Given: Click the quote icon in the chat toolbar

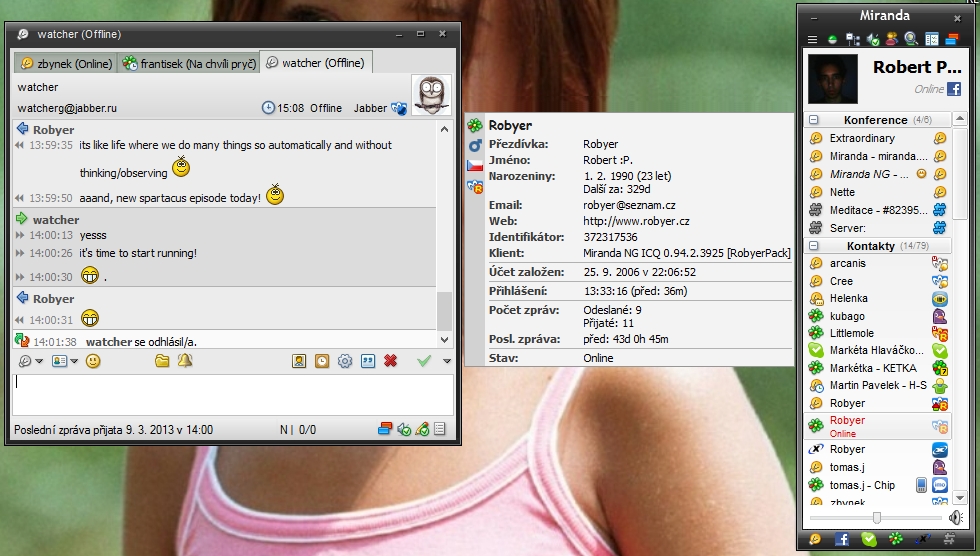Looking at the screenshot, I should 368,361.
